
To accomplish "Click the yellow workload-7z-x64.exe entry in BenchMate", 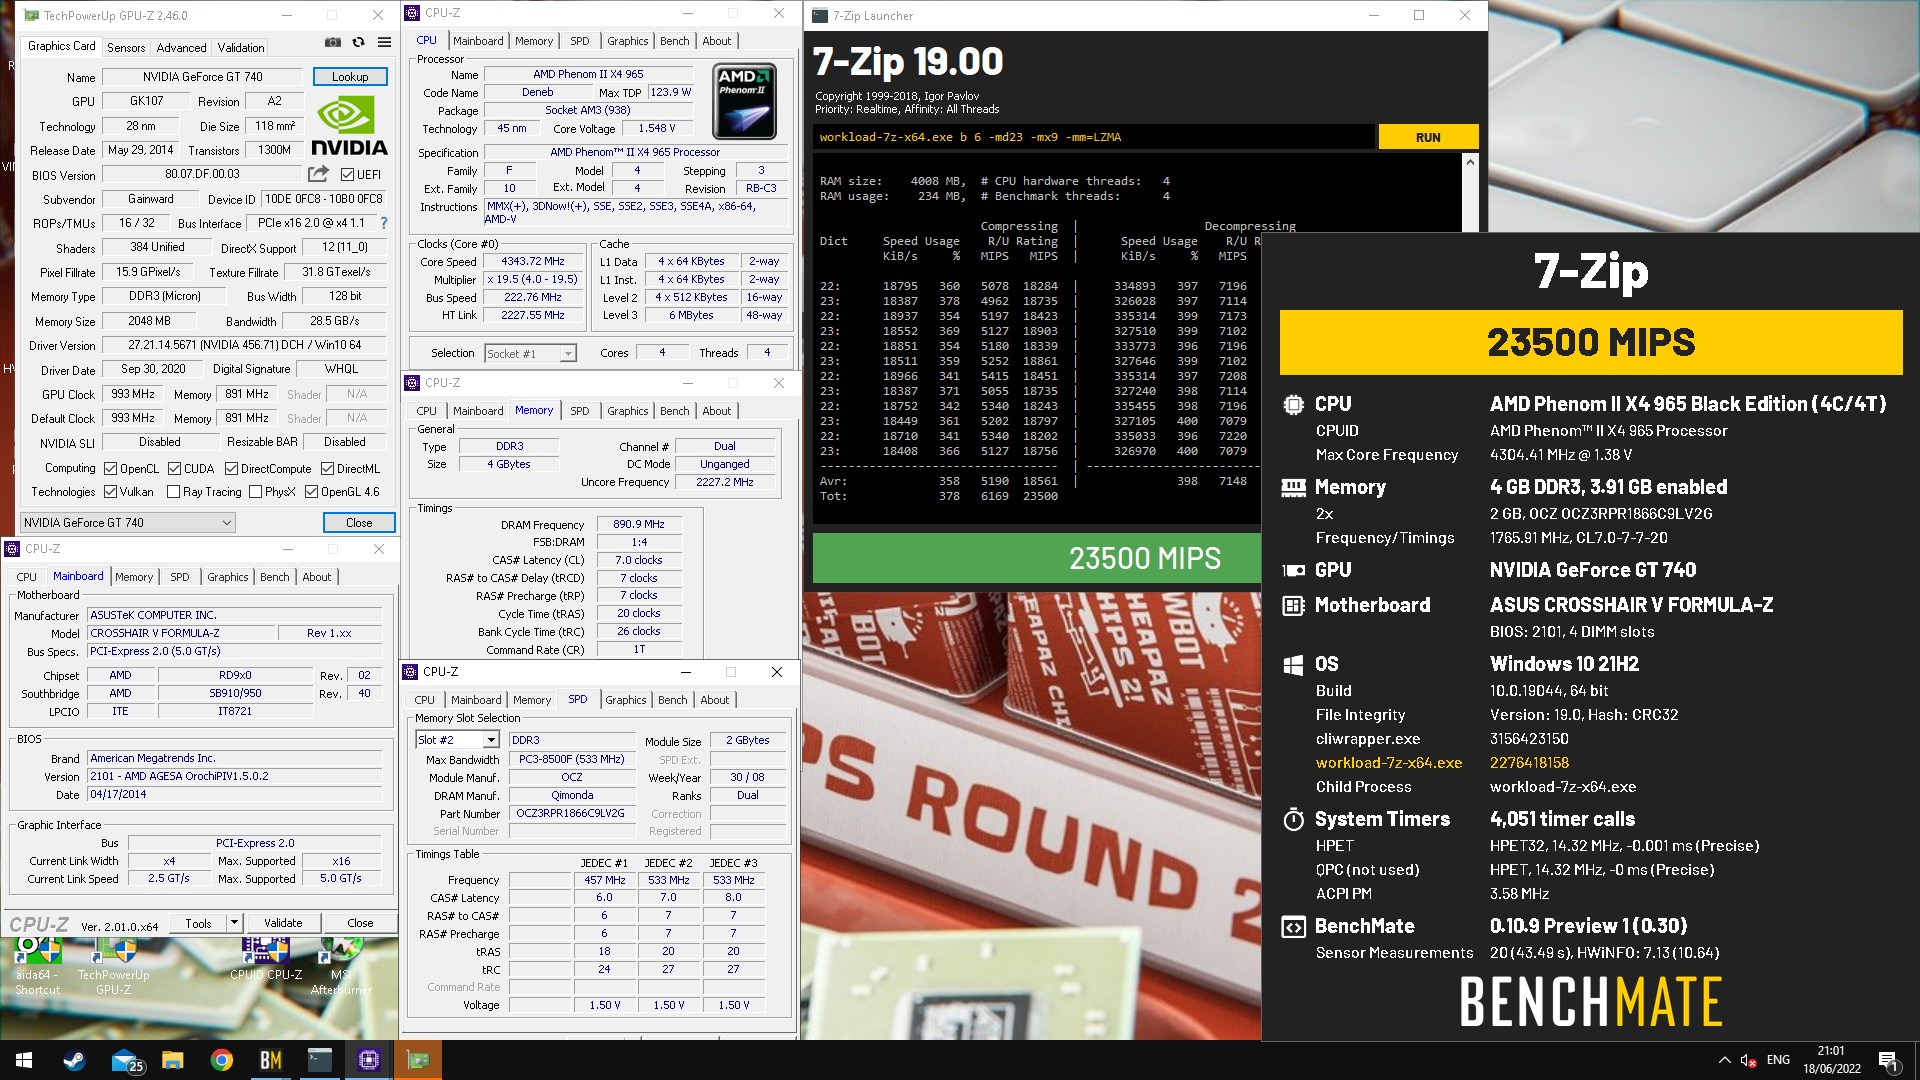I will coord(1389,763).
